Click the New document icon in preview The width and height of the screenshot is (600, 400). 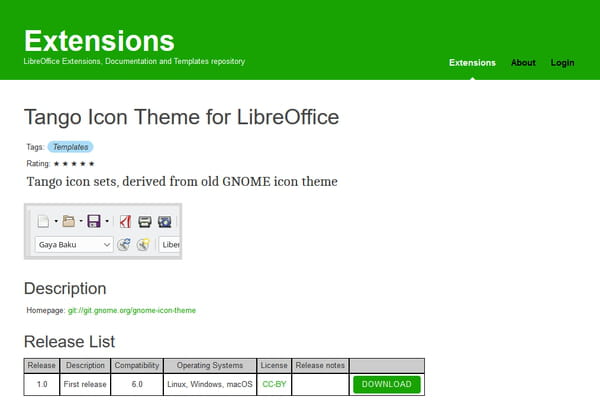point(43,221)
